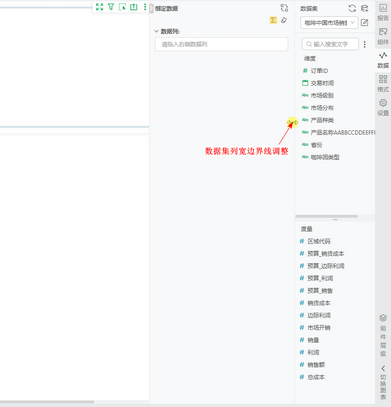Click the swap icon in 绑定数据 header
Viewport: 391px width, 407px height.
pos(284,8)
